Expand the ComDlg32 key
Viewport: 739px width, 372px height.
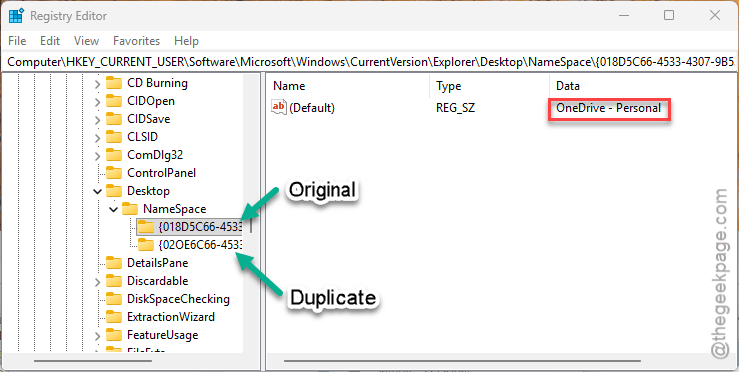click(97, 156)
